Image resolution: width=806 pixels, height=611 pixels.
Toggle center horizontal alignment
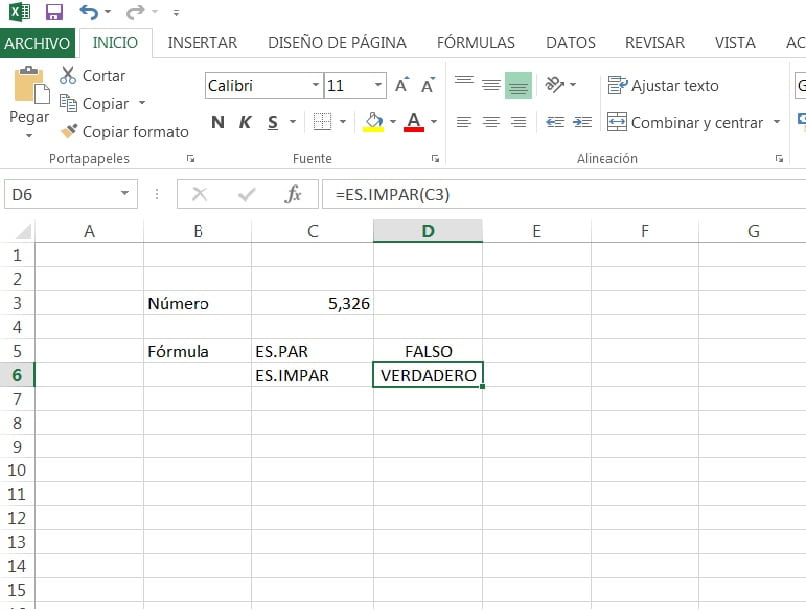491,122
